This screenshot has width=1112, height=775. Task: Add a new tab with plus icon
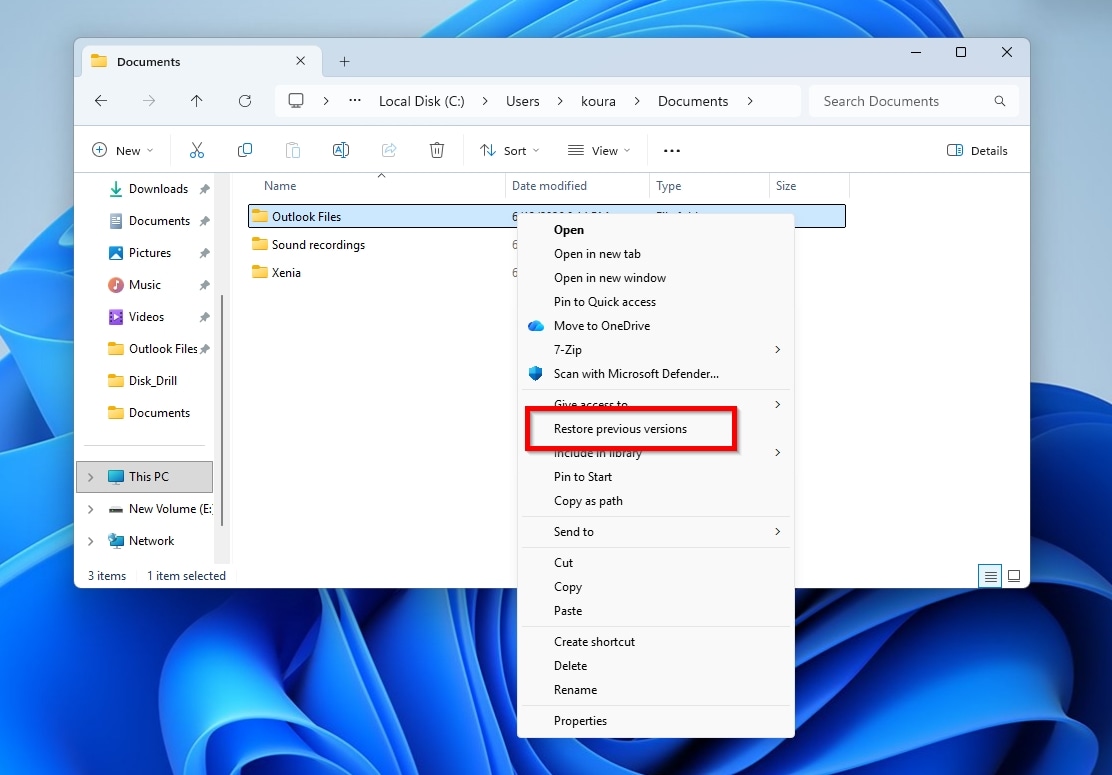click(x=345, y=62)
